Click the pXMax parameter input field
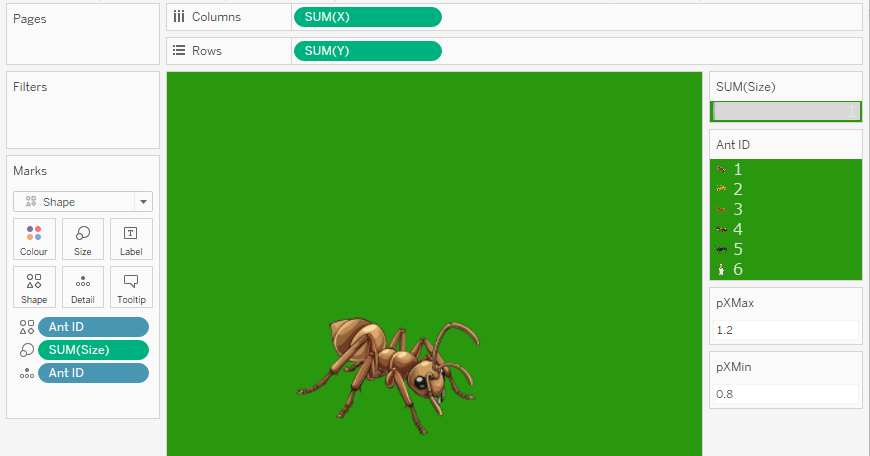870x456 pixels. tap(785, 330)
